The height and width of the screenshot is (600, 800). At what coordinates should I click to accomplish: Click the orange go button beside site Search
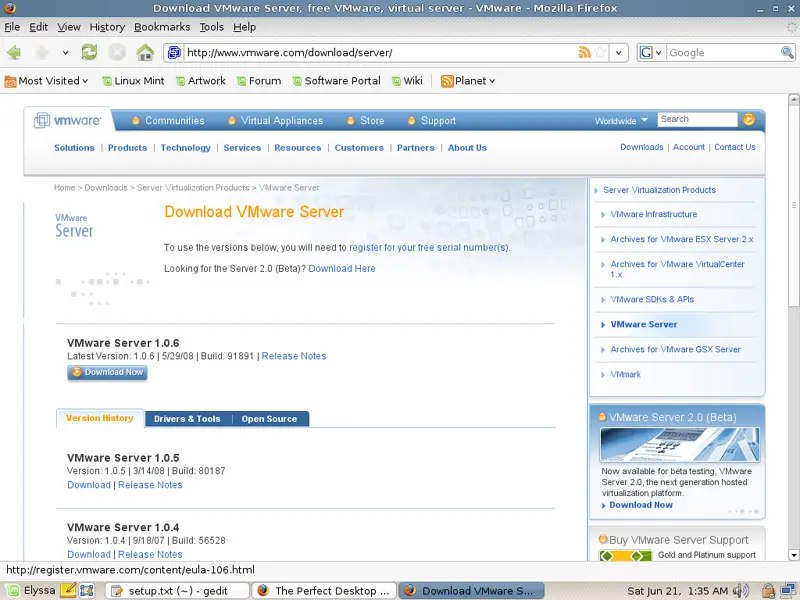coord(748,119)
